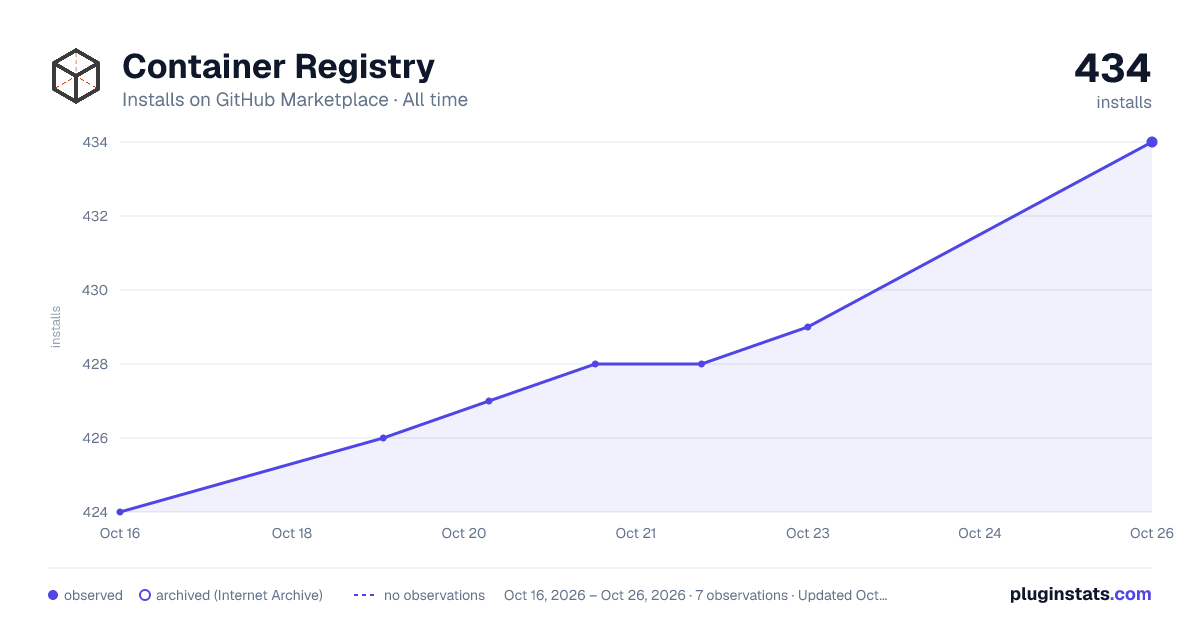Click the 'Oct 16' x-axis label under chart
This screenshot has width=1200, height=630.
120,533
